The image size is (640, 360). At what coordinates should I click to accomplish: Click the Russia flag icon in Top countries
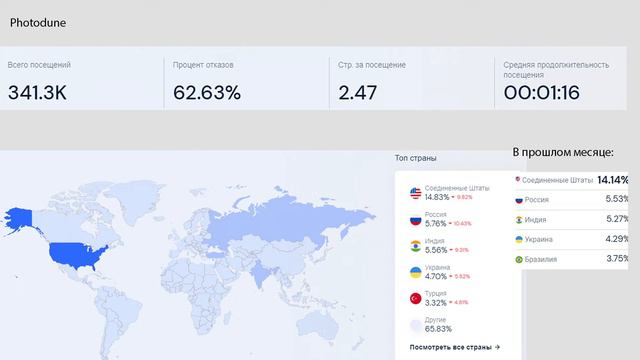(x=416, y=220)
